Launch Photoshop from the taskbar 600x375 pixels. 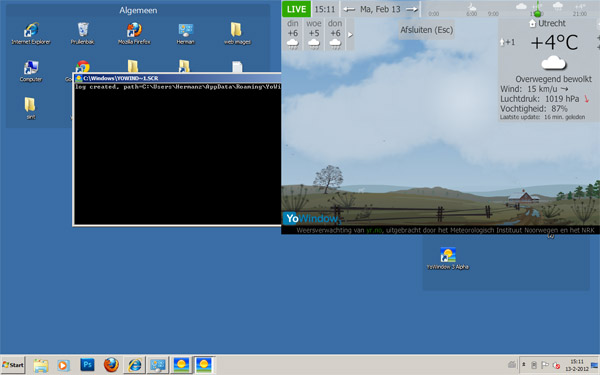coord(87,365)
